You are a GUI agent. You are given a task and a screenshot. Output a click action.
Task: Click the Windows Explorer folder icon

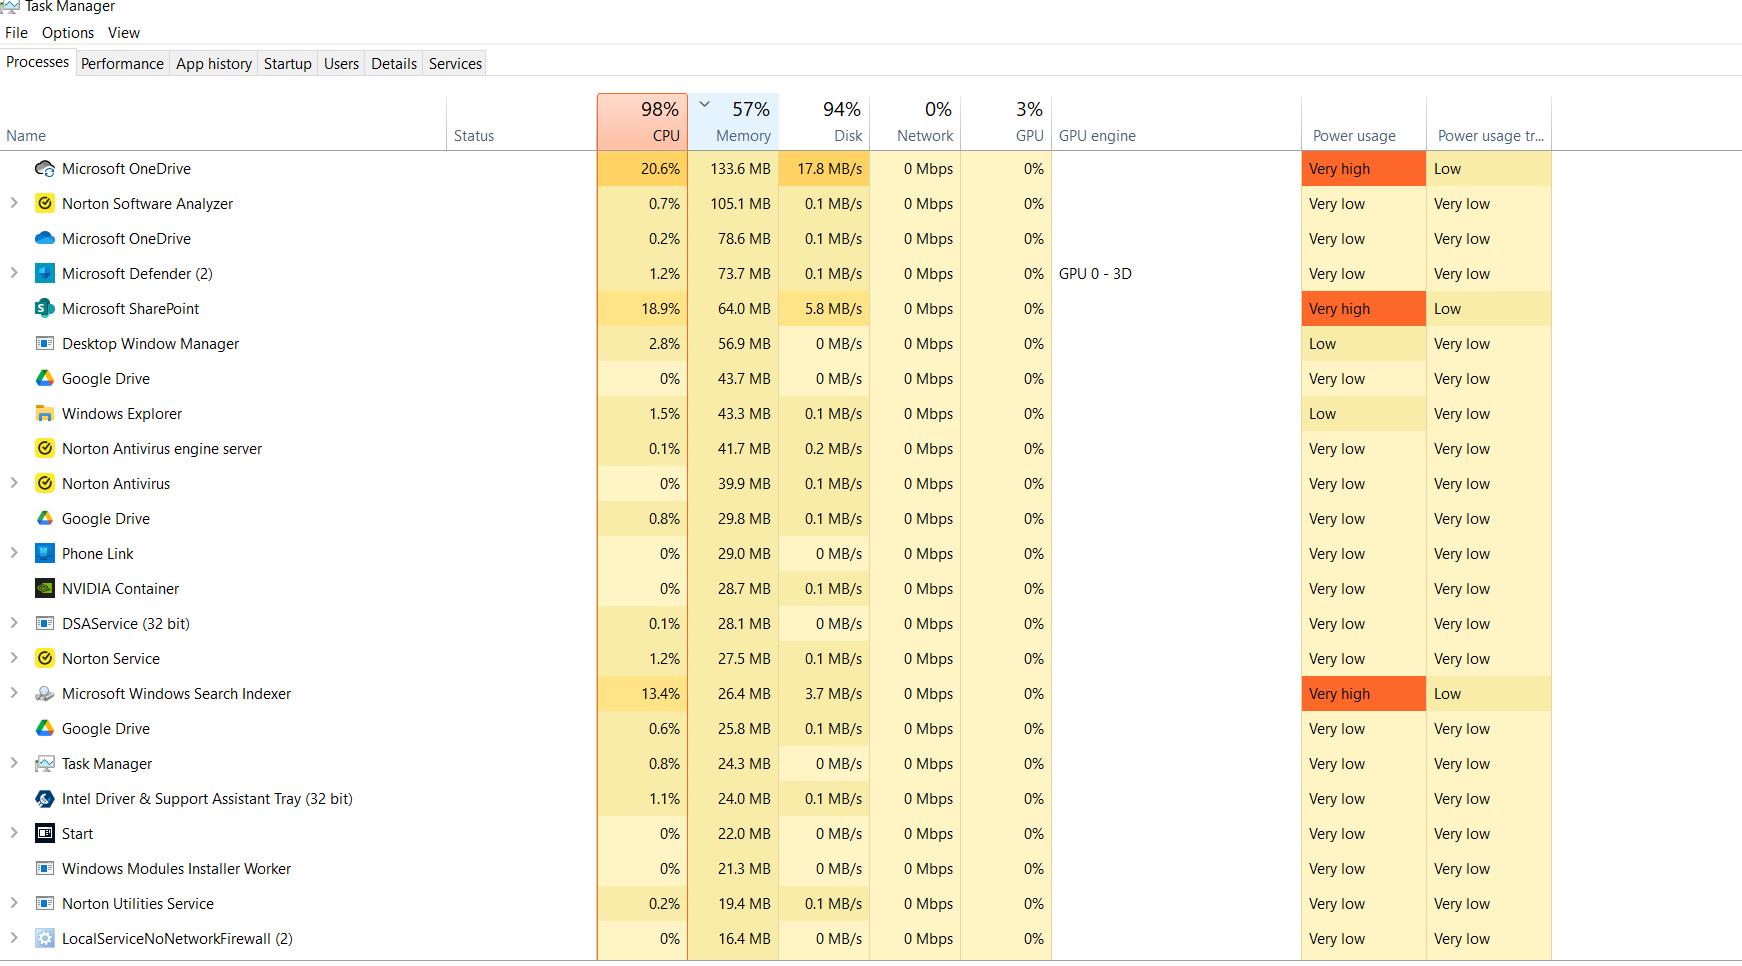click(x=45, y=413)
